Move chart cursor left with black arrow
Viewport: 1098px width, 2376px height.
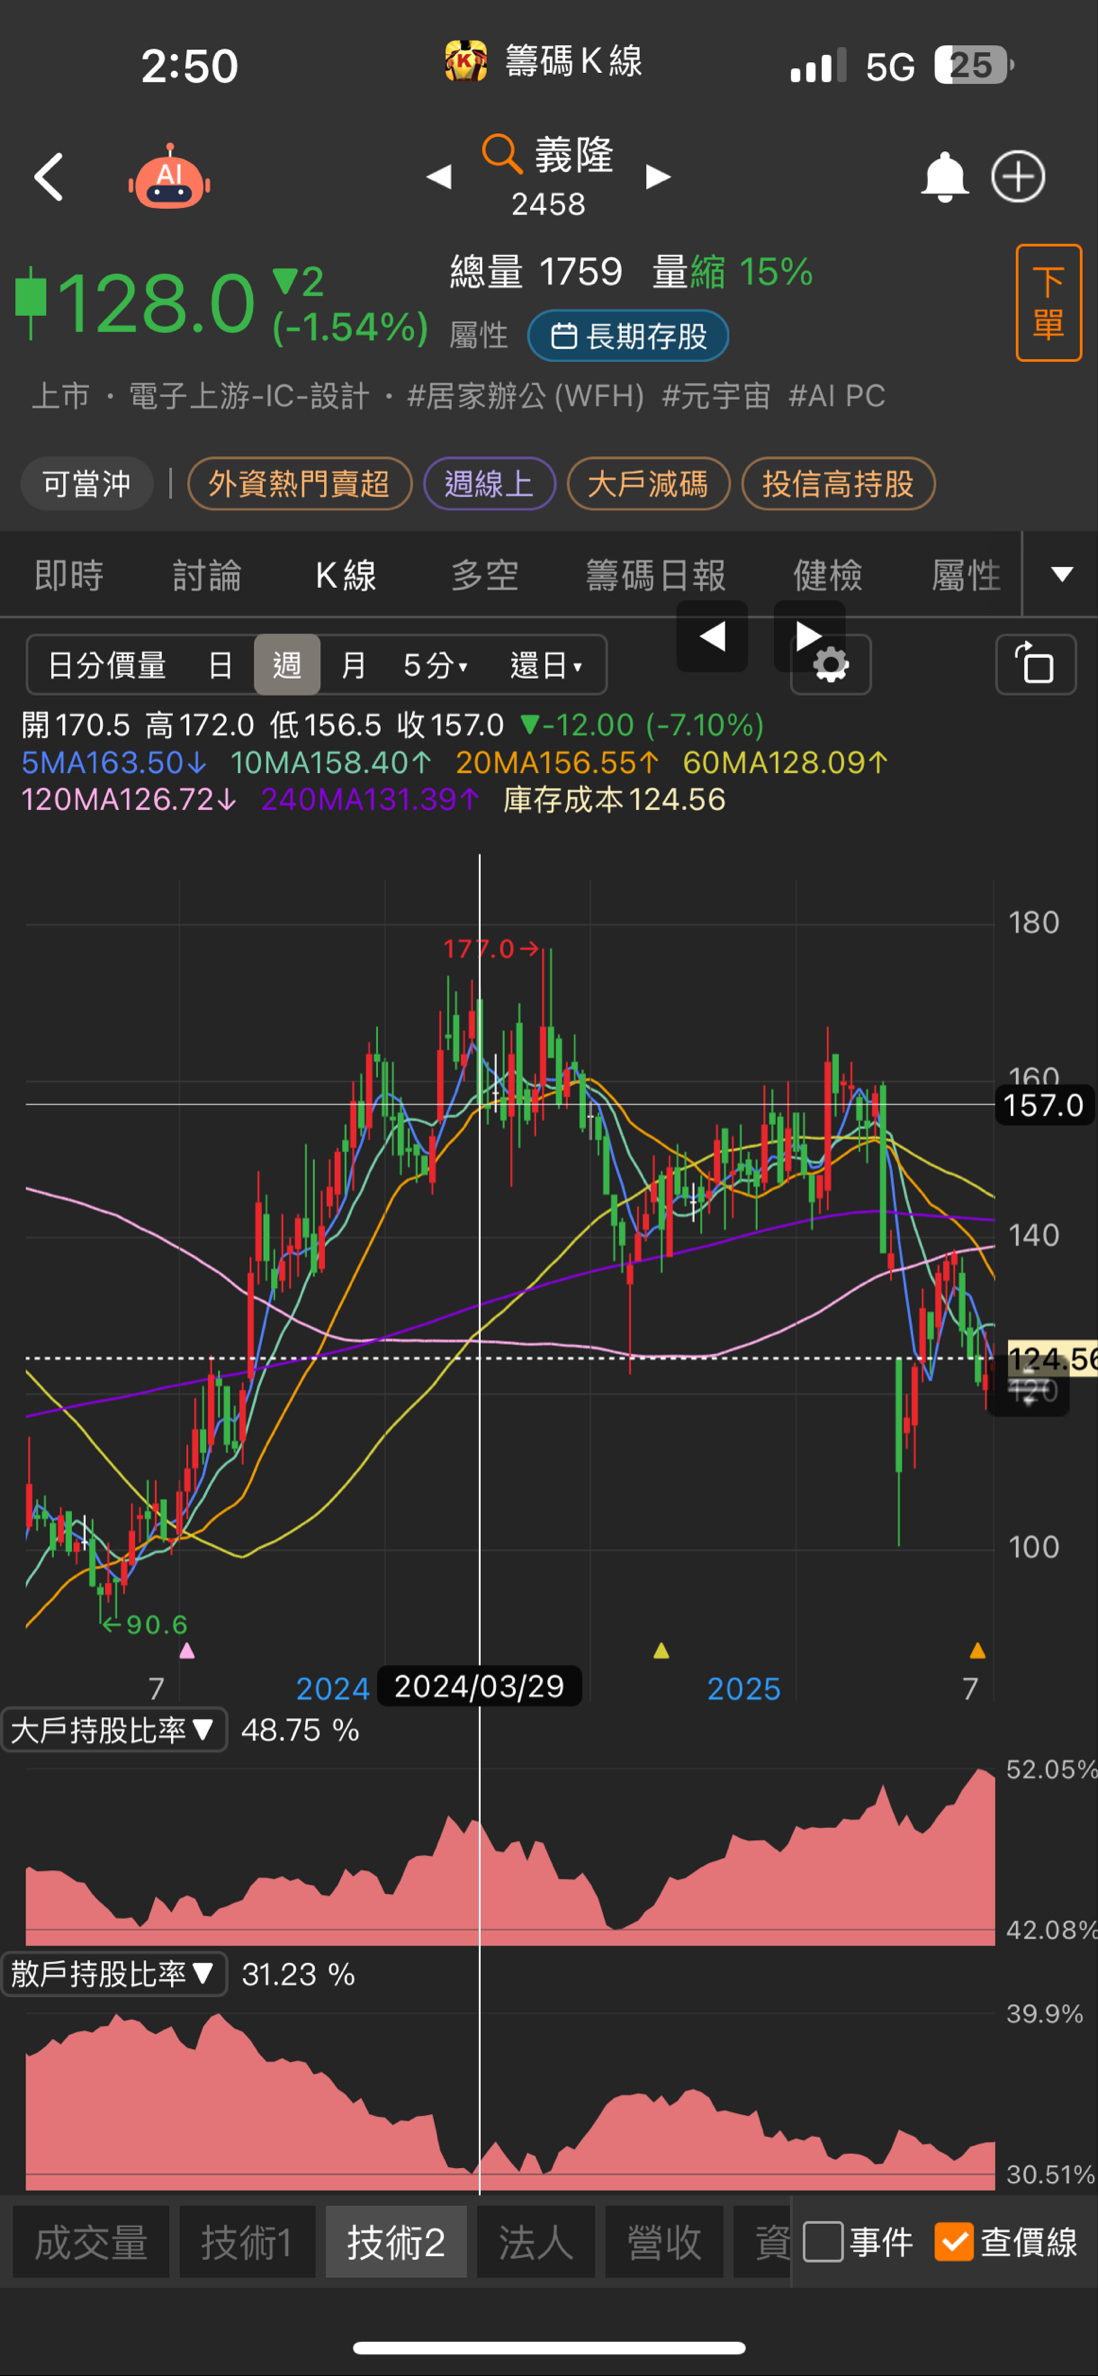pyautogui.click(x=712, y=636)
